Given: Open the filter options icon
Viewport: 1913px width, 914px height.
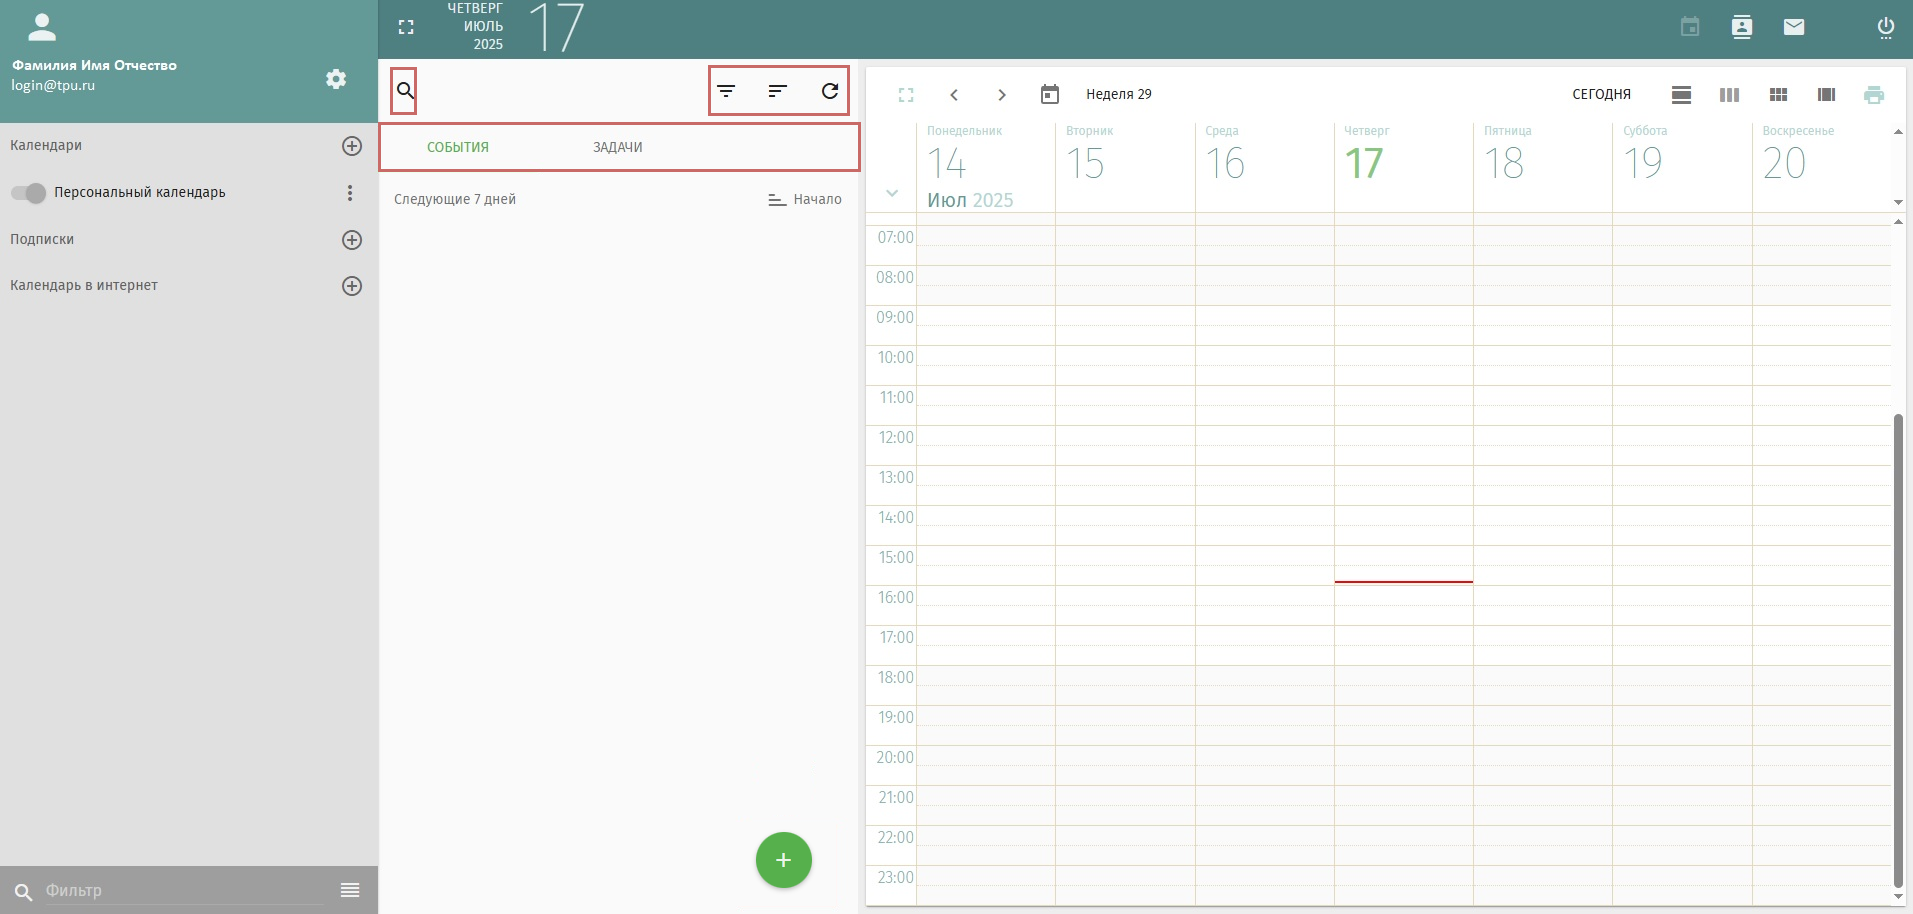Looking at the screenshot, I should pyautogui.click(x=726, y=91).
